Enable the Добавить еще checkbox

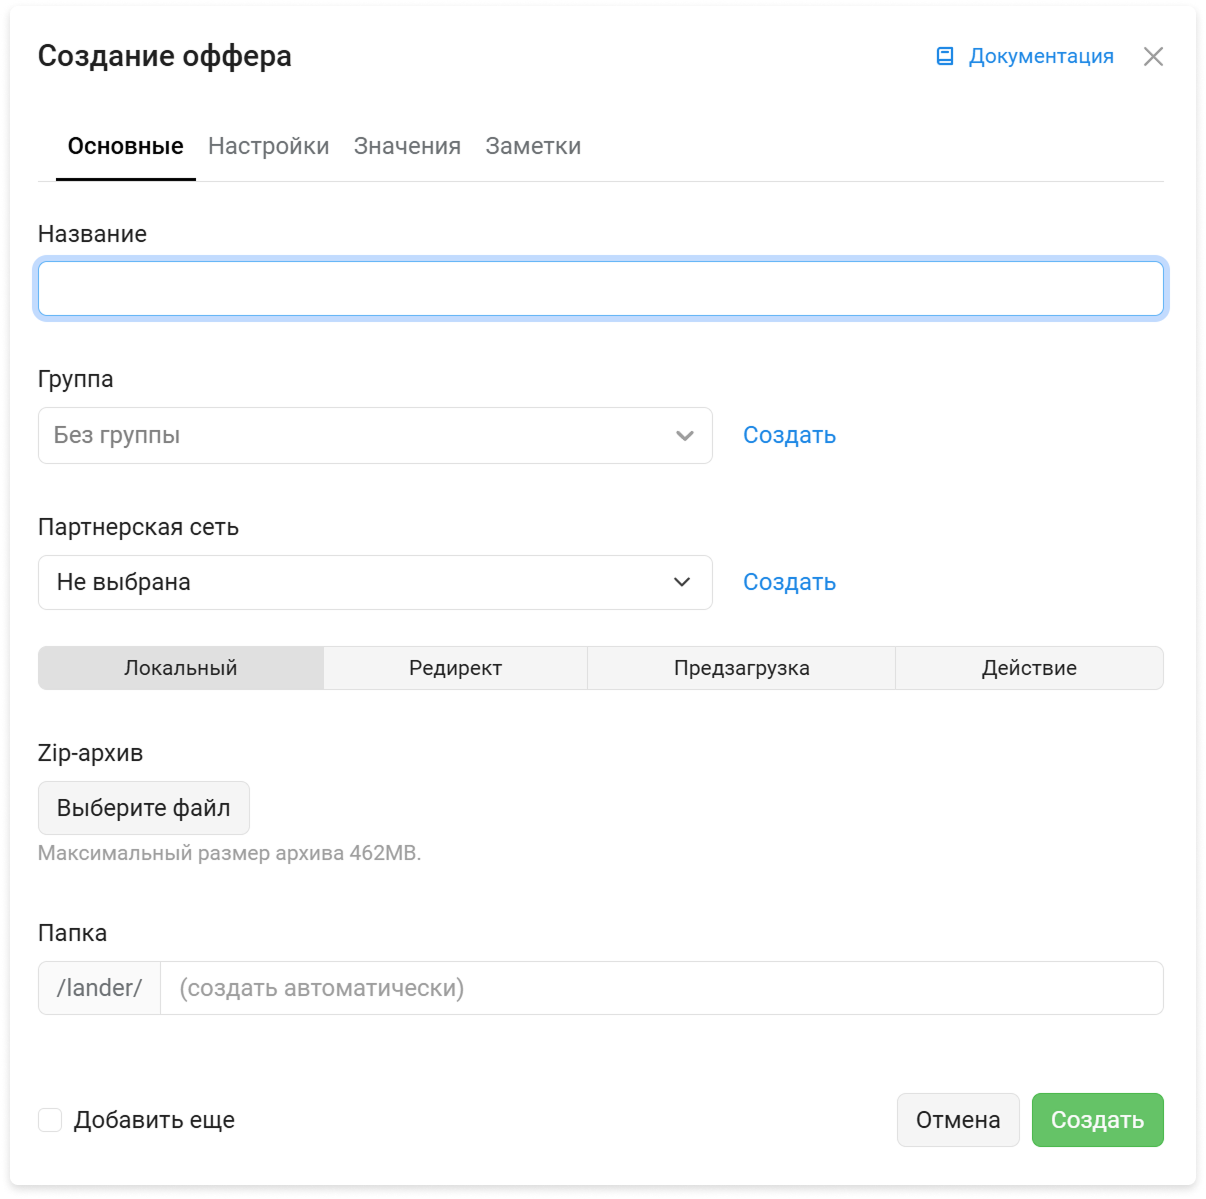coord(50,1120)
